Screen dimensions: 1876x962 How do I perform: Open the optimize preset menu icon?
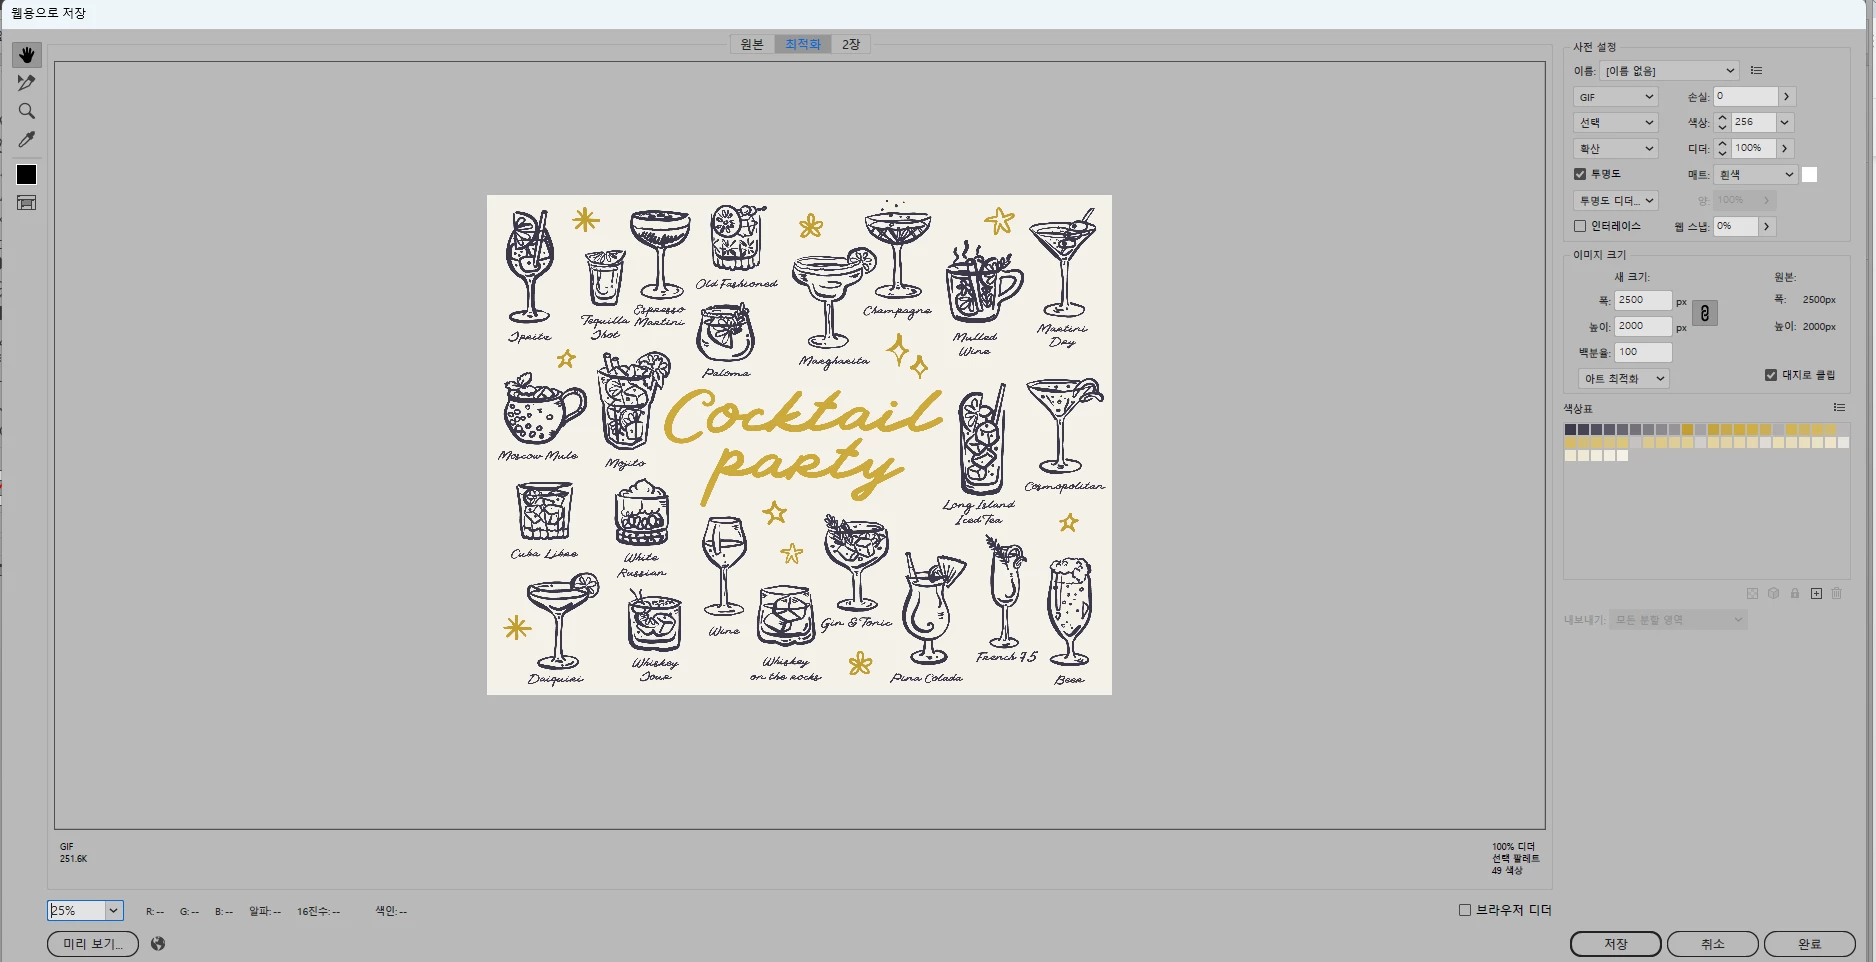1756,71
